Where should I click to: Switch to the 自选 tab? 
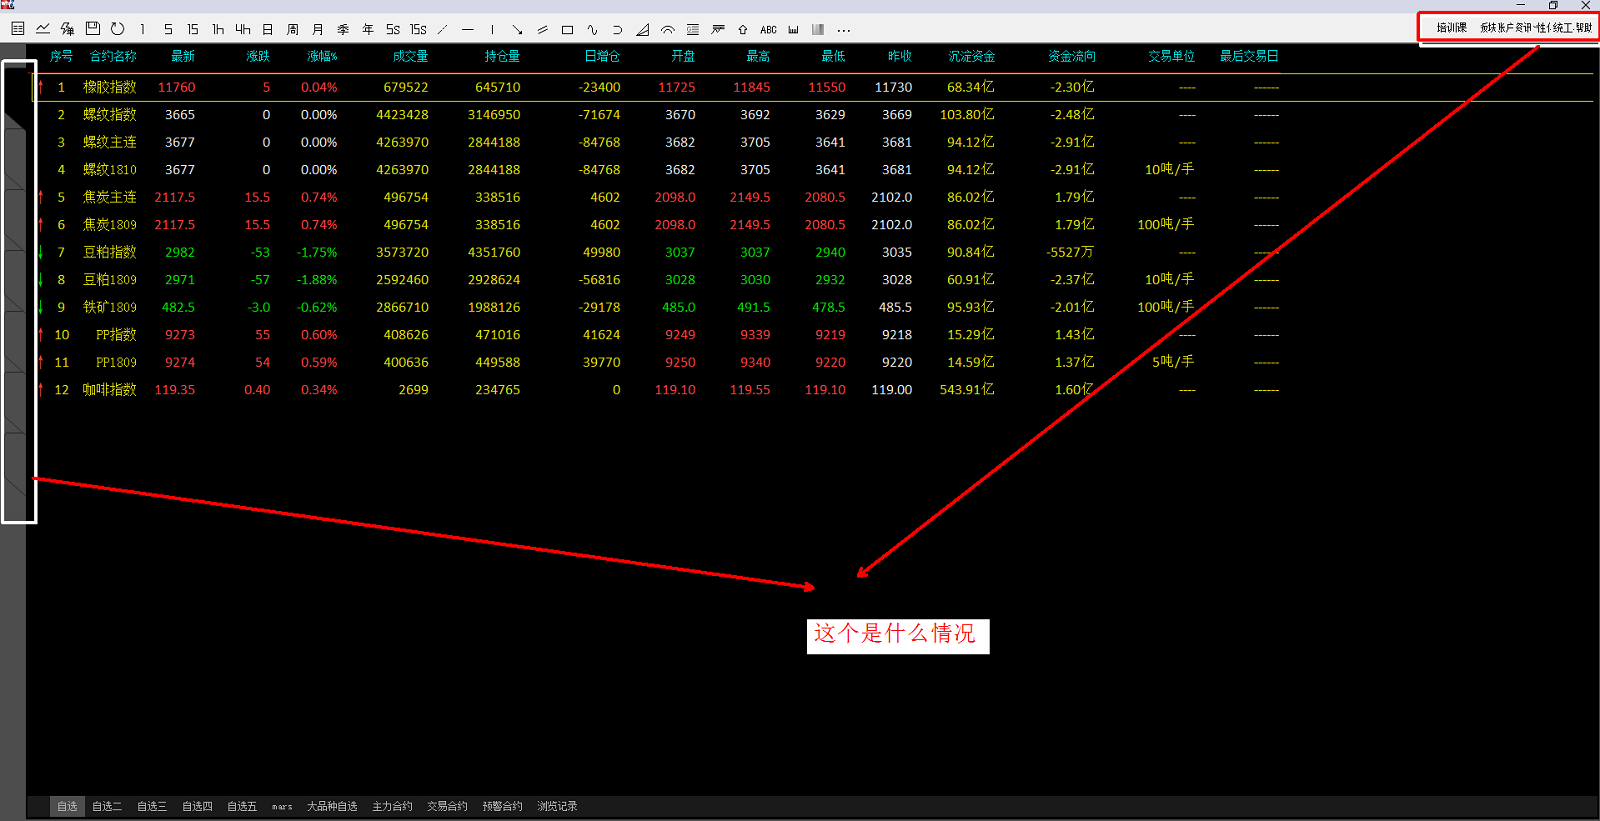tap(67, 806)
